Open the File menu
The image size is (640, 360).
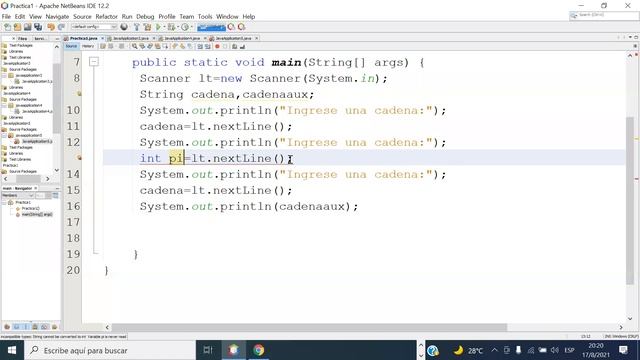[x=6, y=17]
